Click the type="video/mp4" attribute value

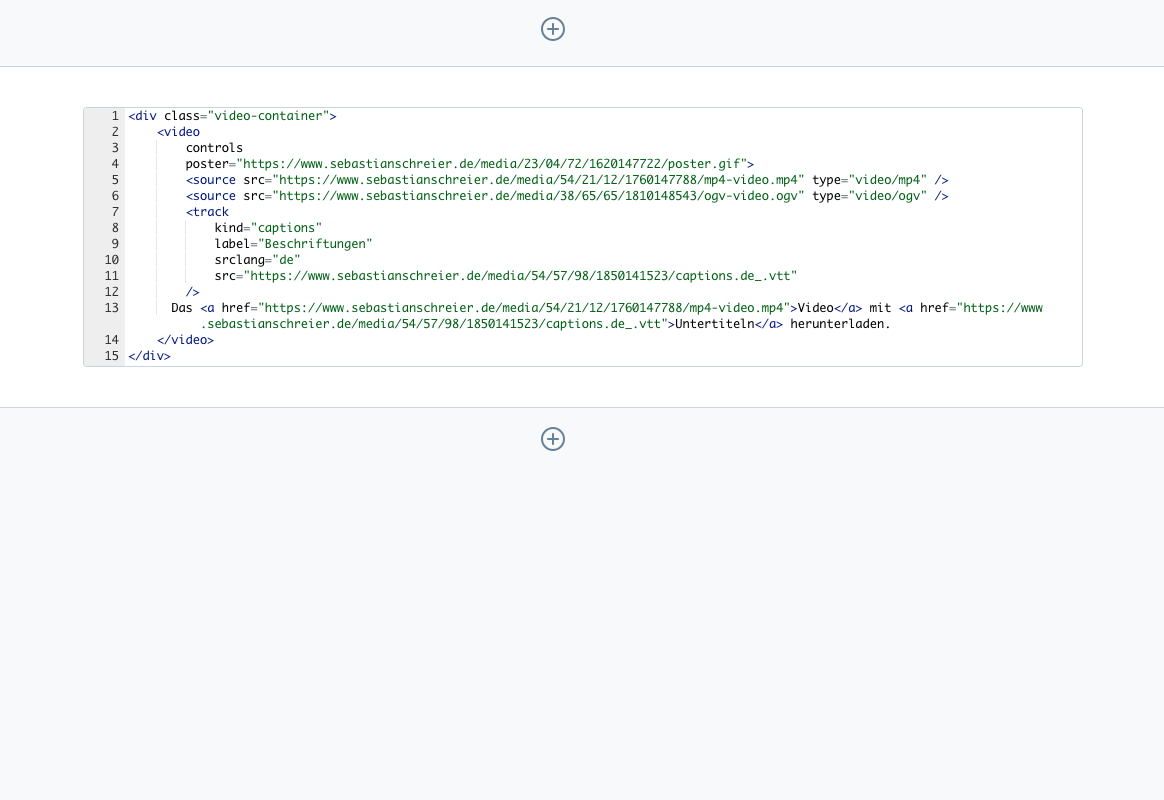[x=888, y=180]
